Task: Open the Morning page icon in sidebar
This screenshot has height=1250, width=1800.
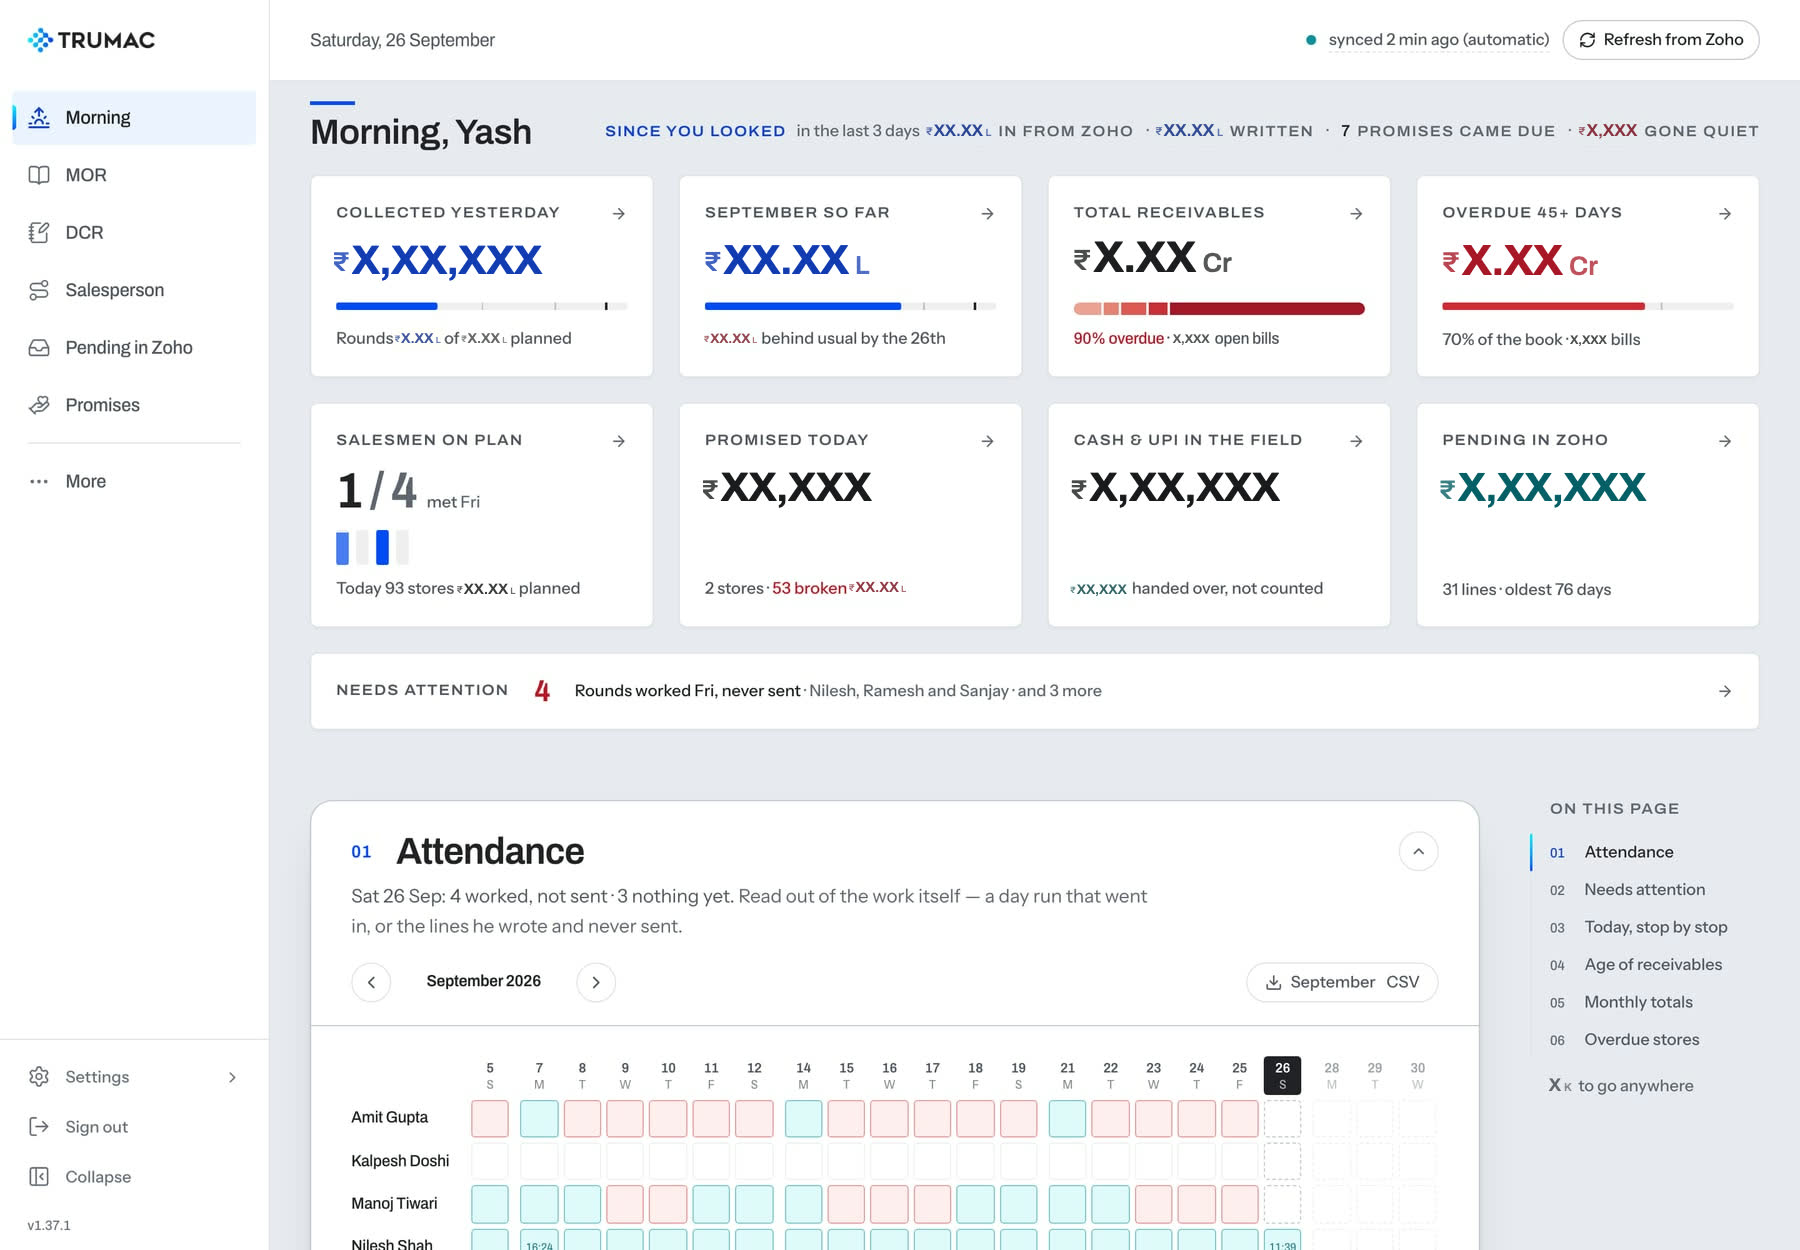Action: click(39, 117)
